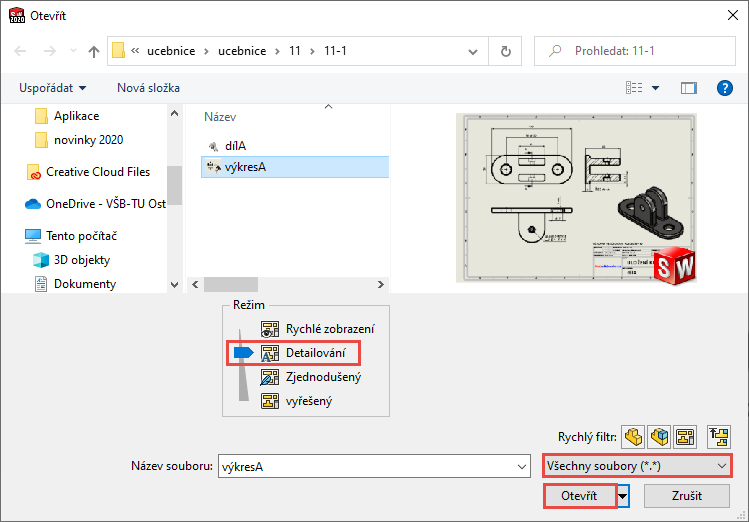
Task: Select the dílA file in list
Action: tap(234, 144)
